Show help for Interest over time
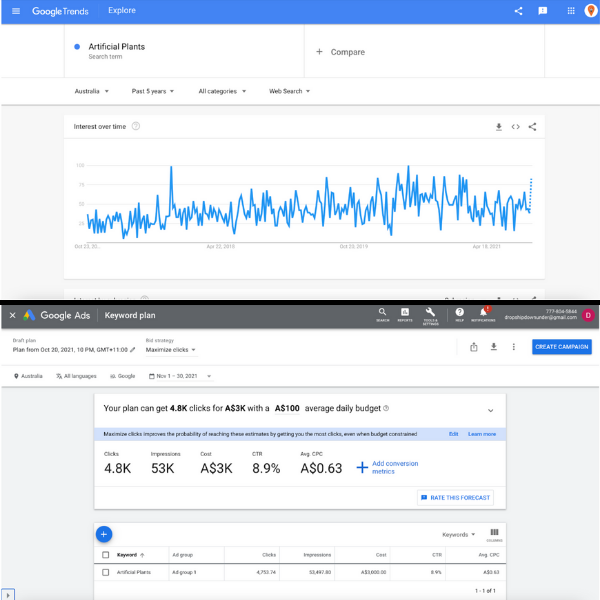600x600 pixels. click(136, 126)
